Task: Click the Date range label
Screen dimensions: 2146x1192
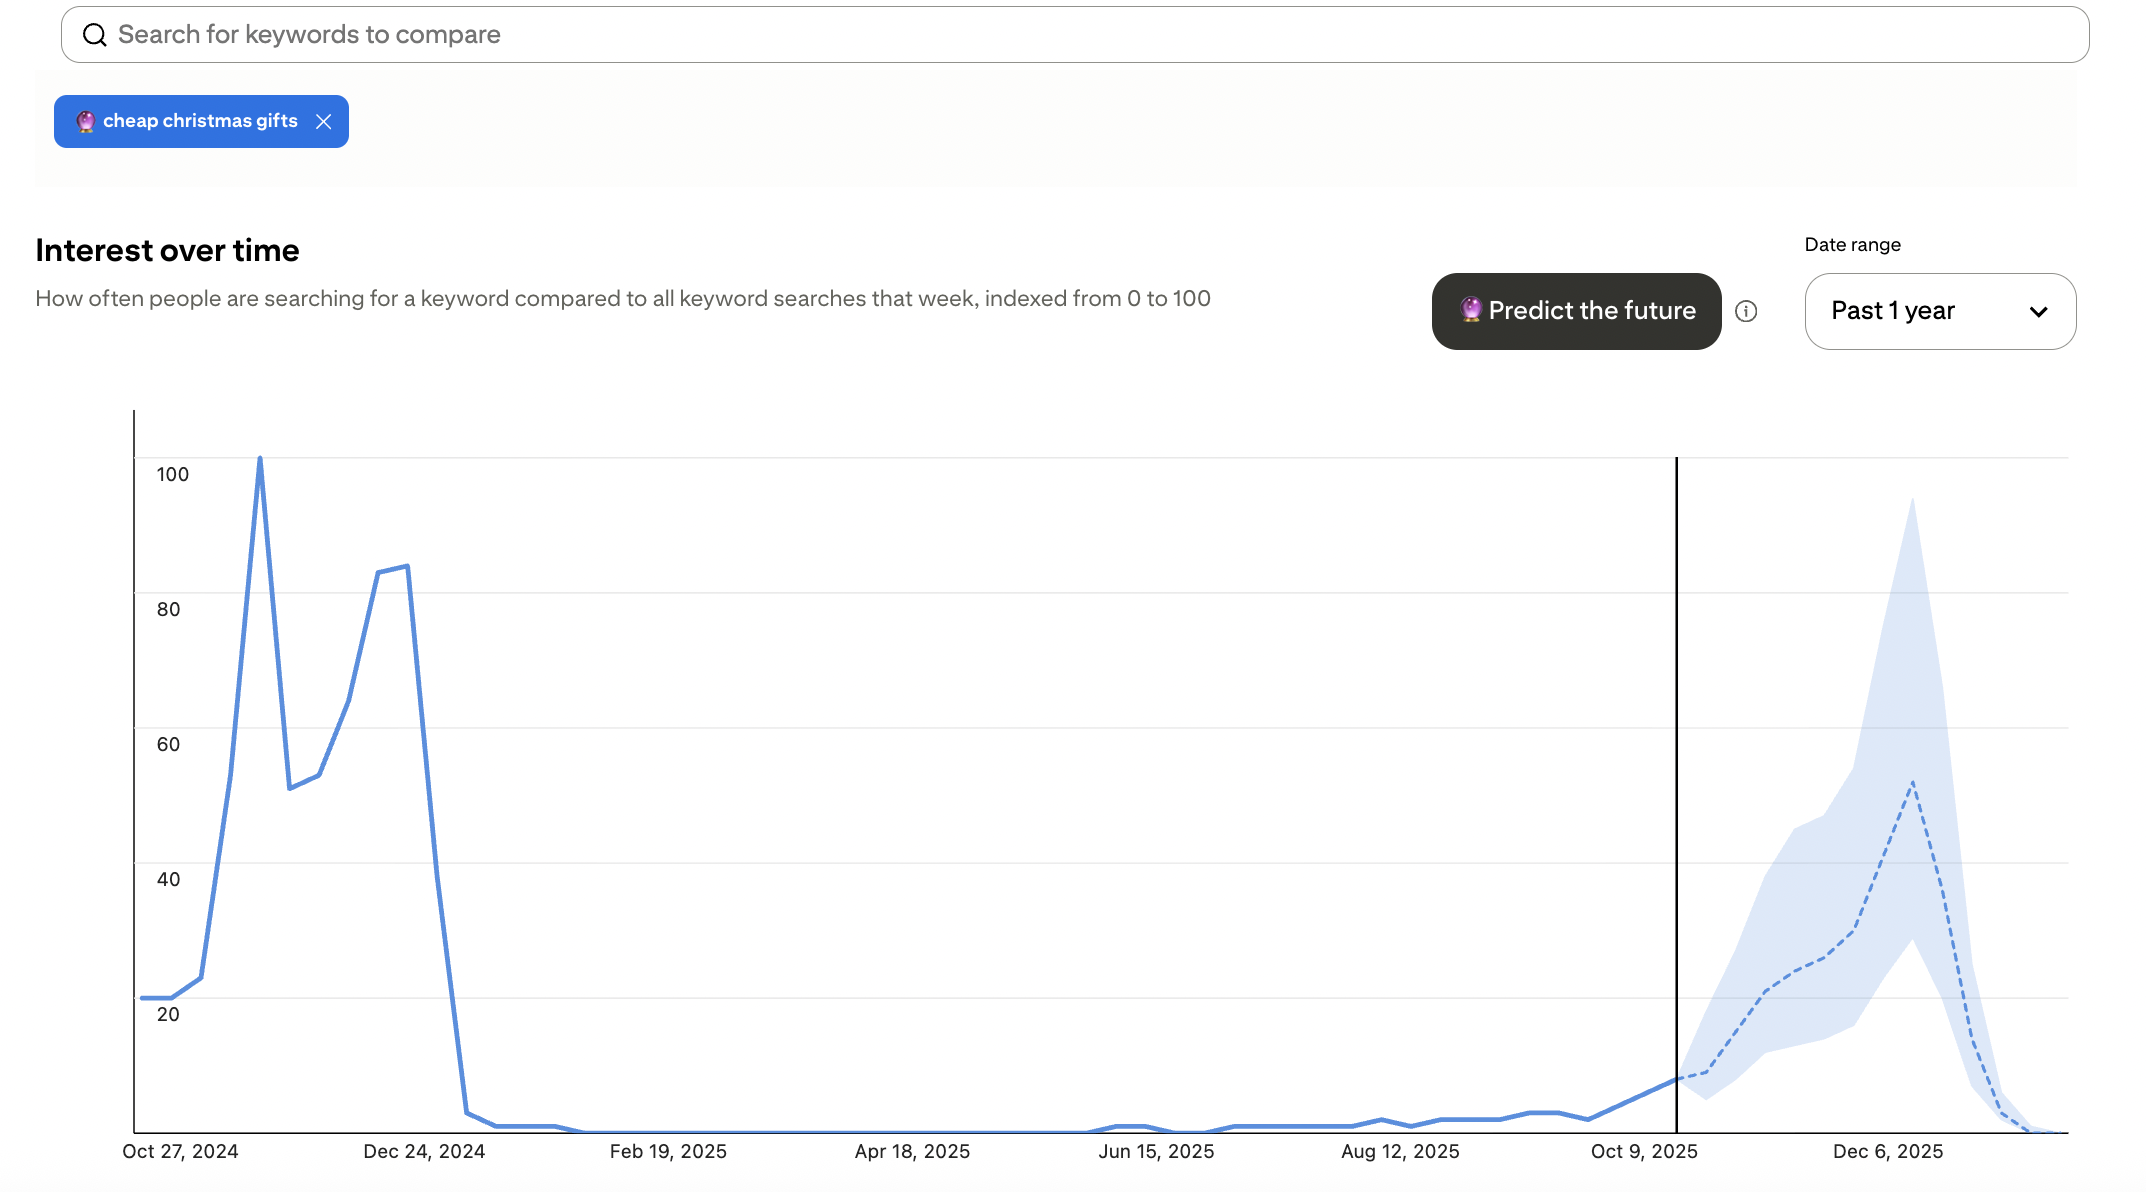Action: [x=1852, y=245]
